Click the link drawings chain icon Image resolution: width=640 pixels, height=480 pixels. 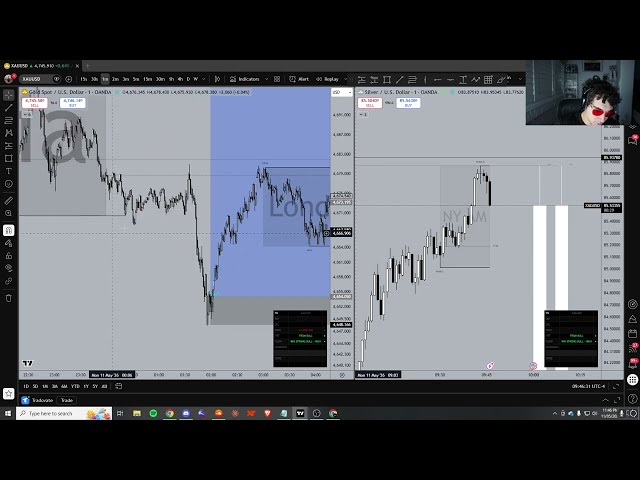[9, 281]
